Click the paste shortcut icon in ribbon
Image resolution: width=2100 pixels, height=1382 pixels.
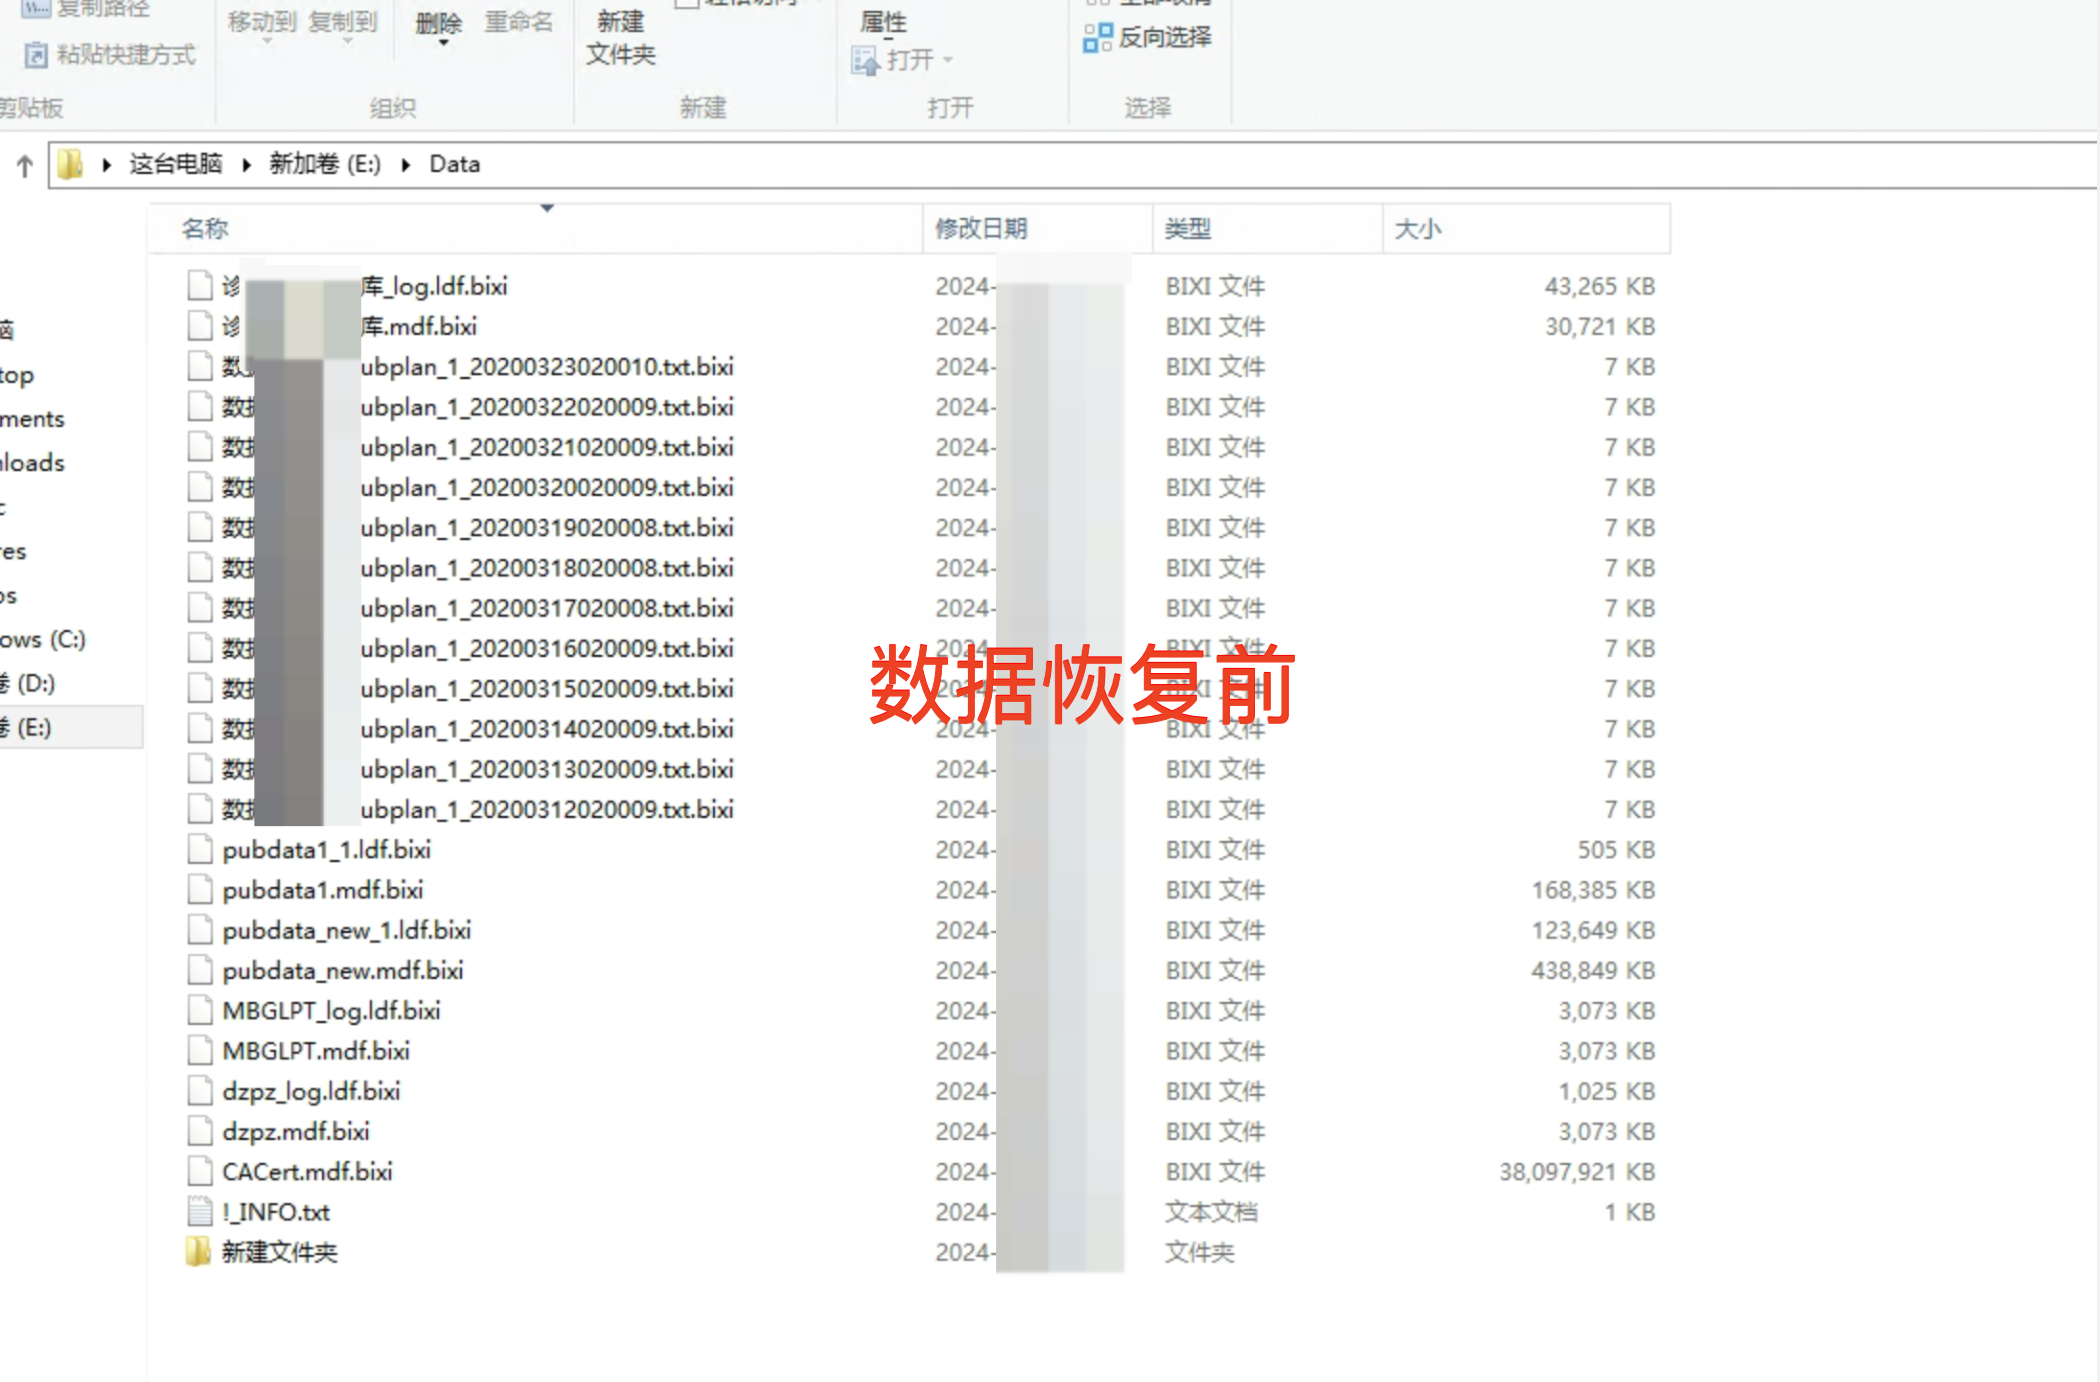point(36,55)
